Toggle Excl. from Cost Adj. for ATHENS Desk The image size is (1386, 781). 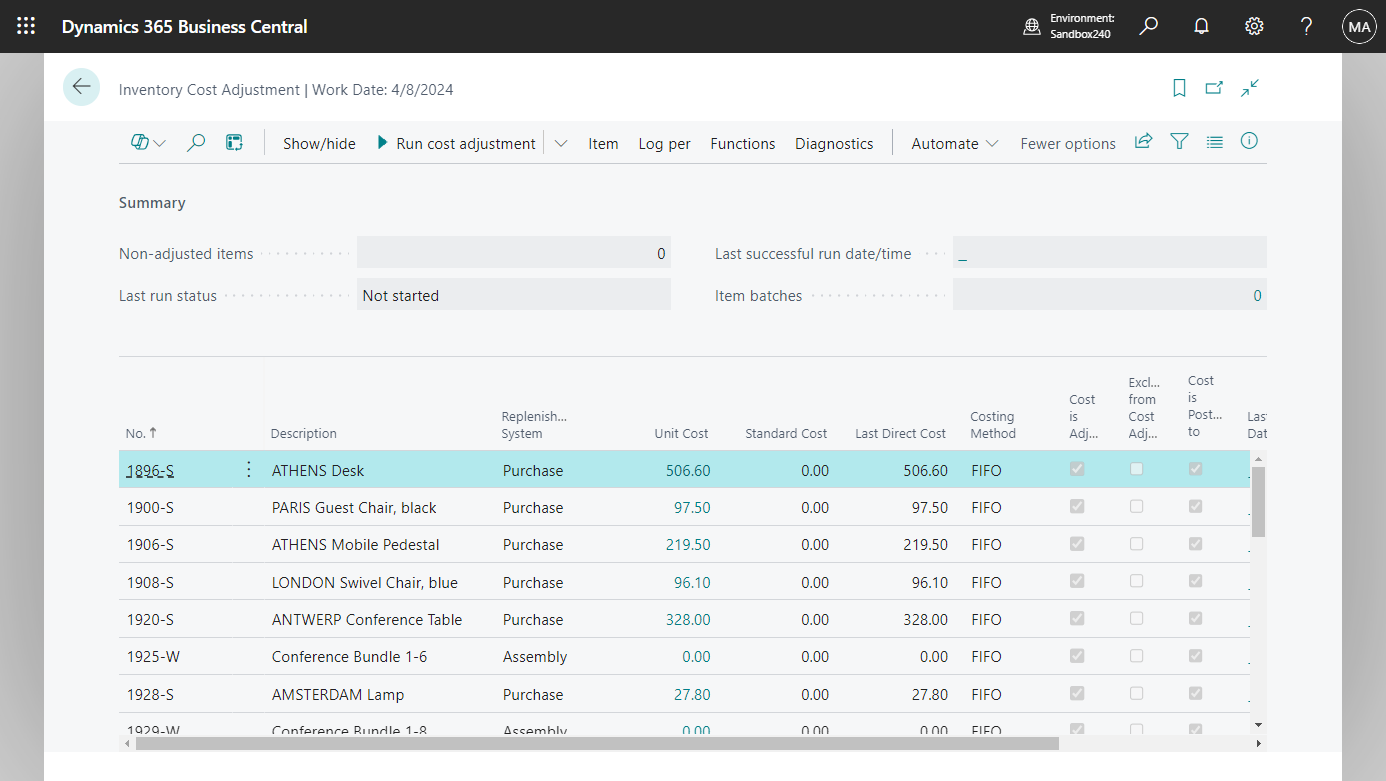point(1136,469)
